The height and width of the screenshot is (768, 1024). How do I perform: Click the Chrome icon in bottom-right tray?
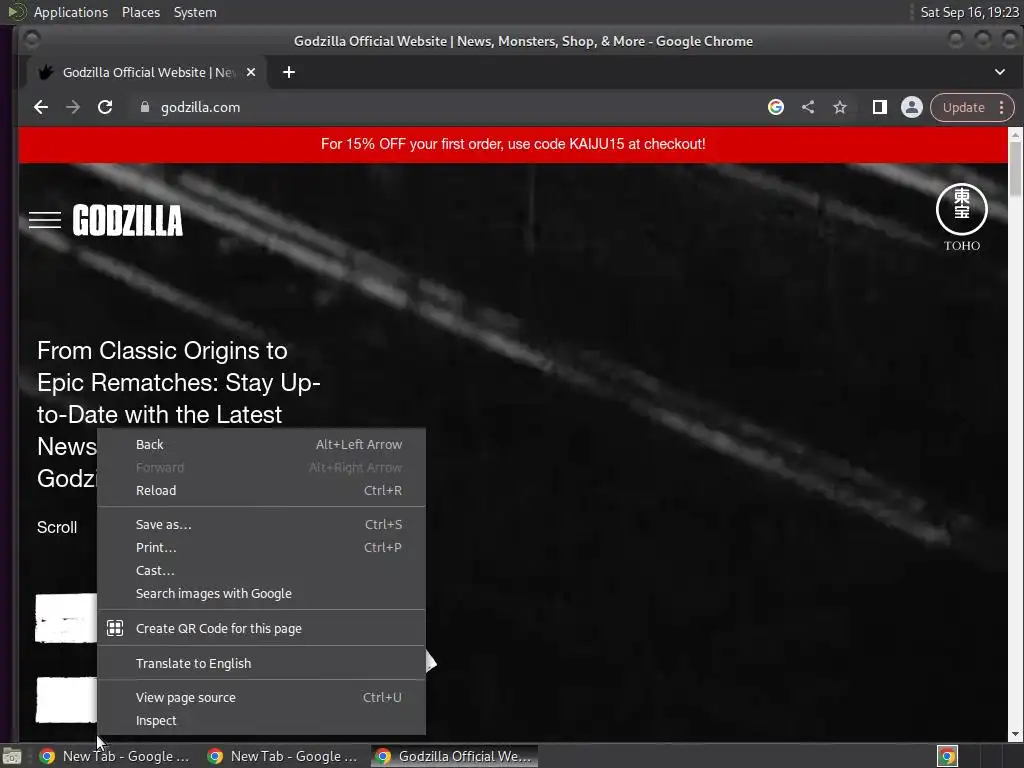click(947, 756)
